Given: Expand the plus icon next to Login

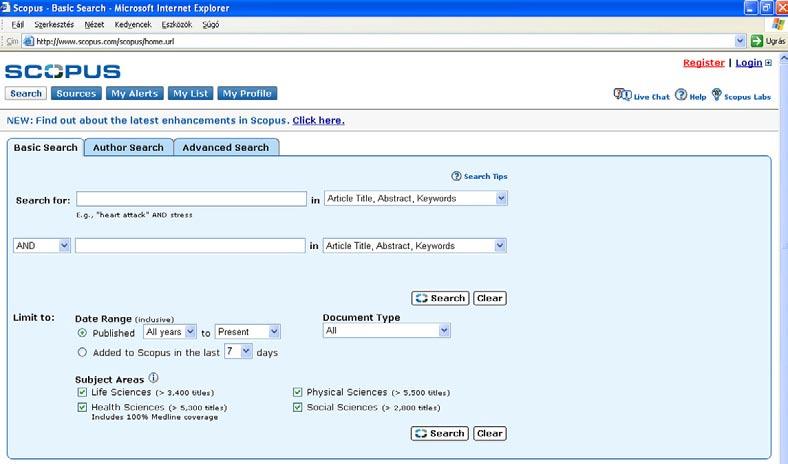Looking at the screenshot, I should tap(768, 63).
